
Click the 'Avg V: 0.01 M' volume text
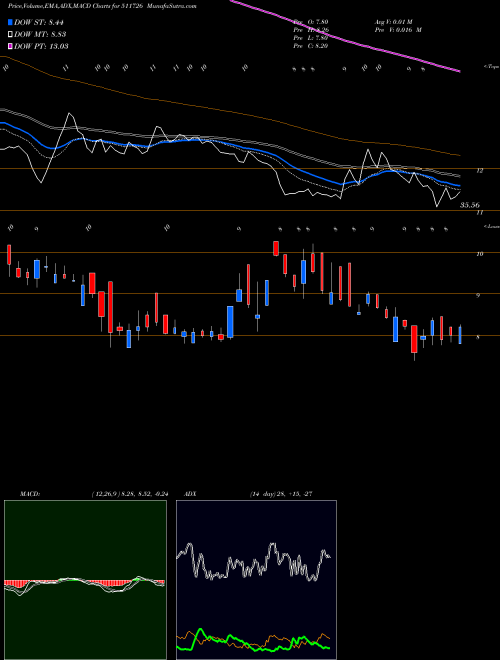394,22
